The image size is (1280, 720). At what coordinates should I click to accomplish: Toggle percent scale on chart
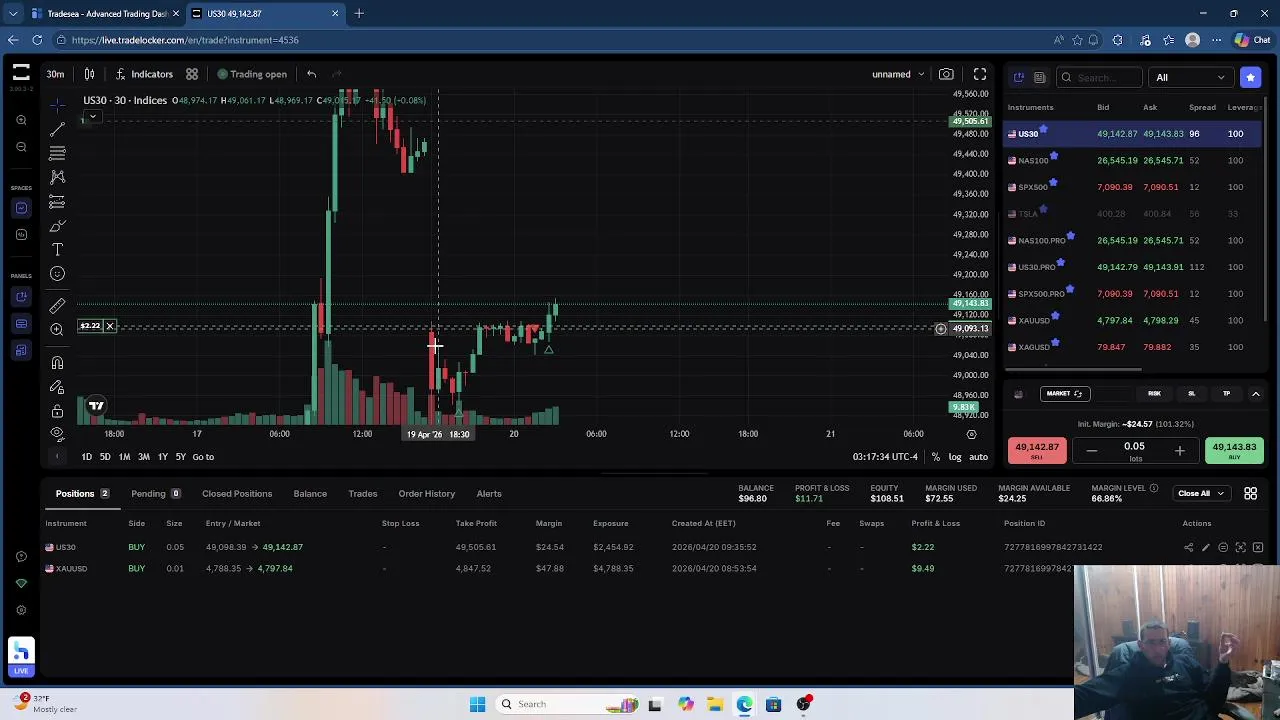pyautogui.click(x=936, y=457)
